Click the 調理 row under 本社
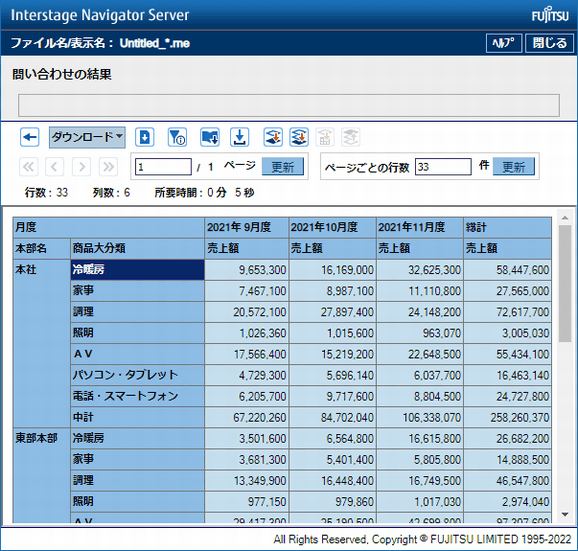 click(x=137, y=312)
